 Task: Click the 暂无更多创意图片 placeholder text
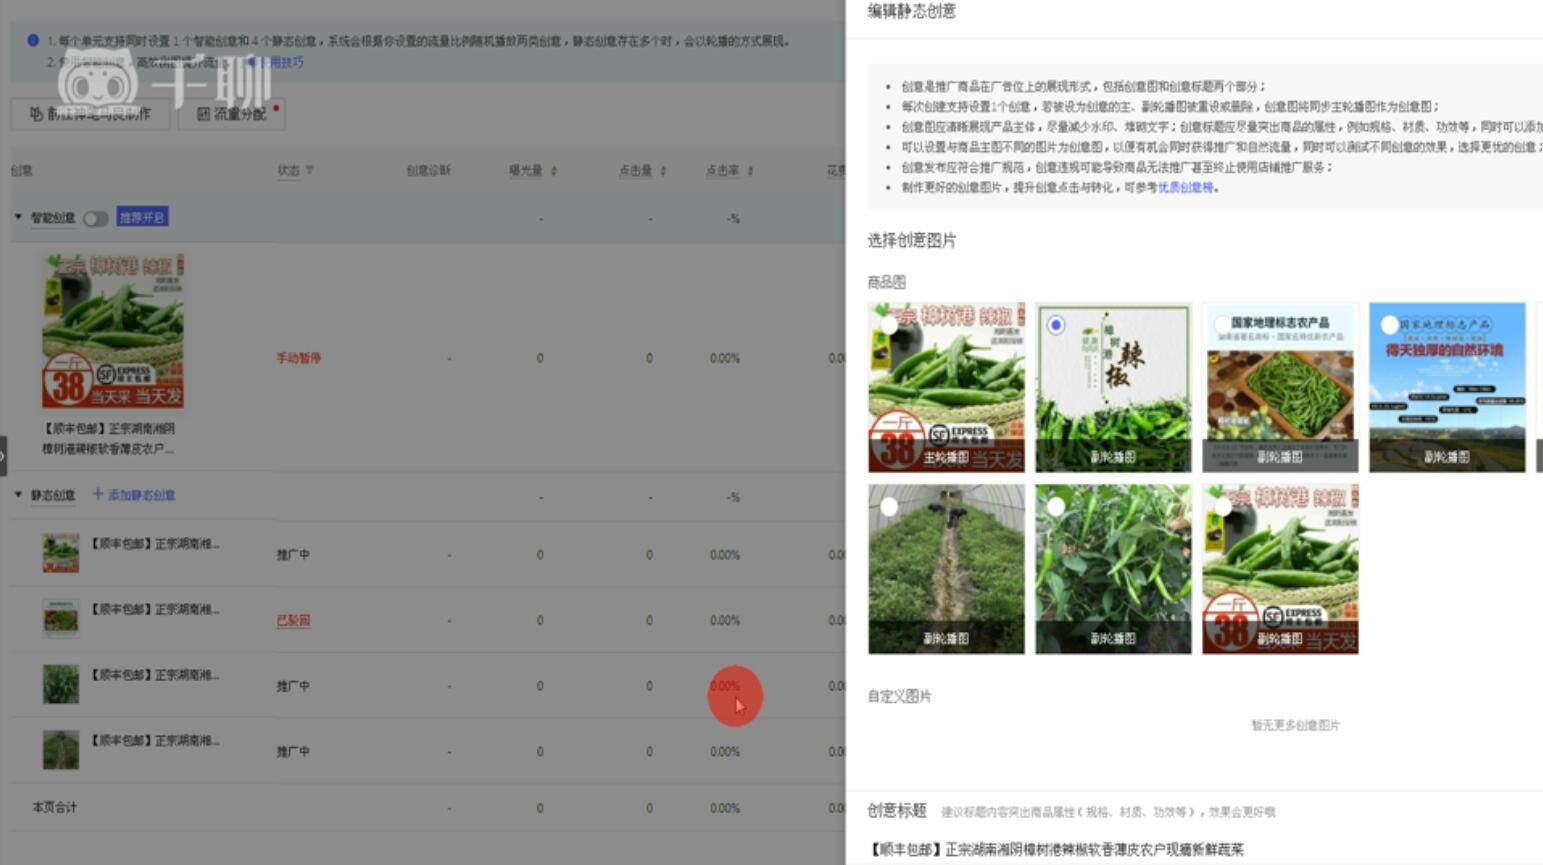click(x=1295, y=725)
